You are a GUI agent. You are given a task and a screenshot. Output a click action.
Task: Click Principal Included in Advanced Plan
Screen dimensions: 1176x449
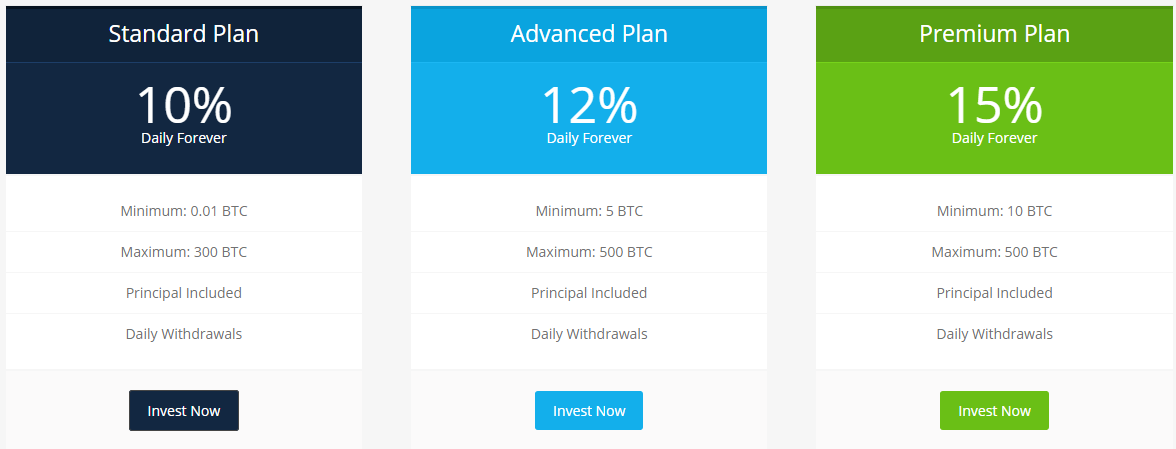tap(589, 293)
